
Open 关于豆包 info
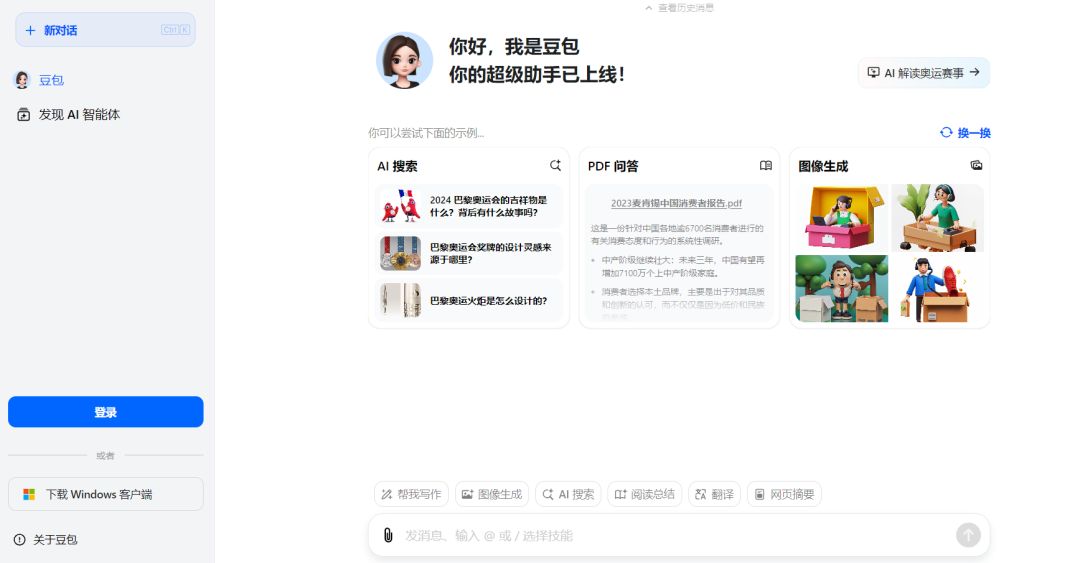55,540
